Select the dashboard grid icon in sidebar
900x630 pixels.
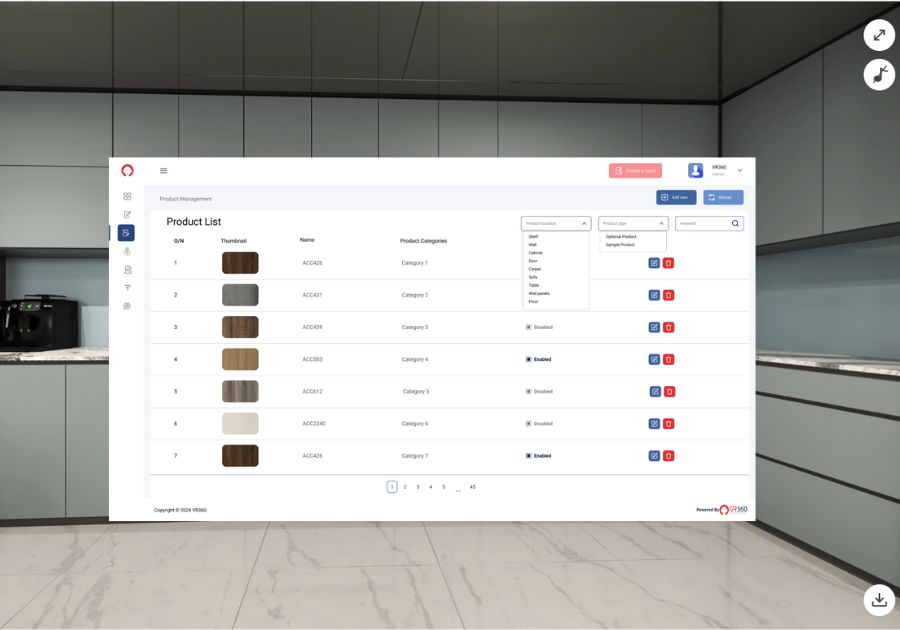[127, 196]
